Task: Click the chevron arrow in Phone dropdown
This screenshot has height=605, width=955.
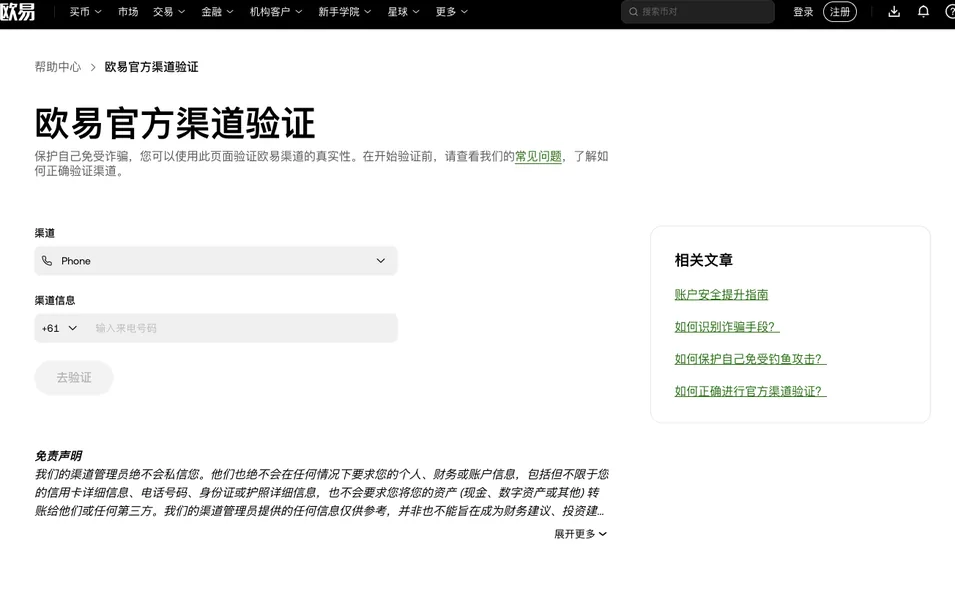Action: (381, 261)
